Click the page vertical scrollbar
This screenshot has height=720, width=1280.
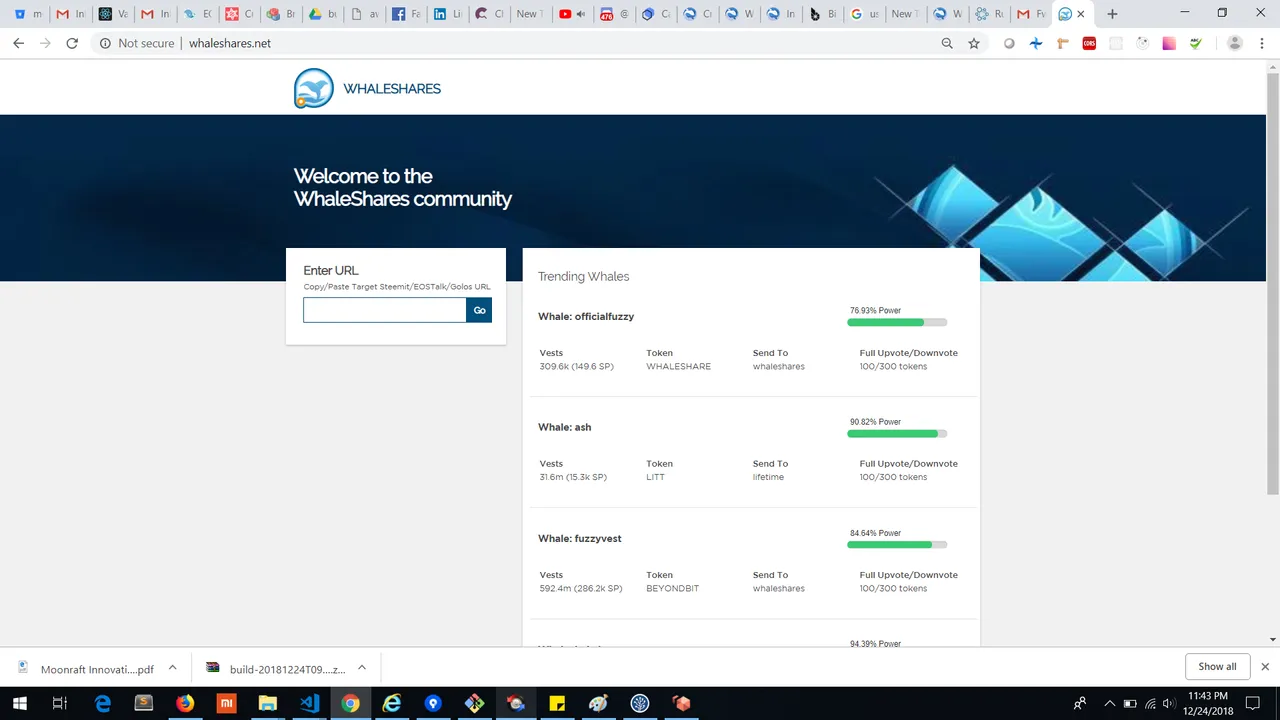(x=1272, y=282)
